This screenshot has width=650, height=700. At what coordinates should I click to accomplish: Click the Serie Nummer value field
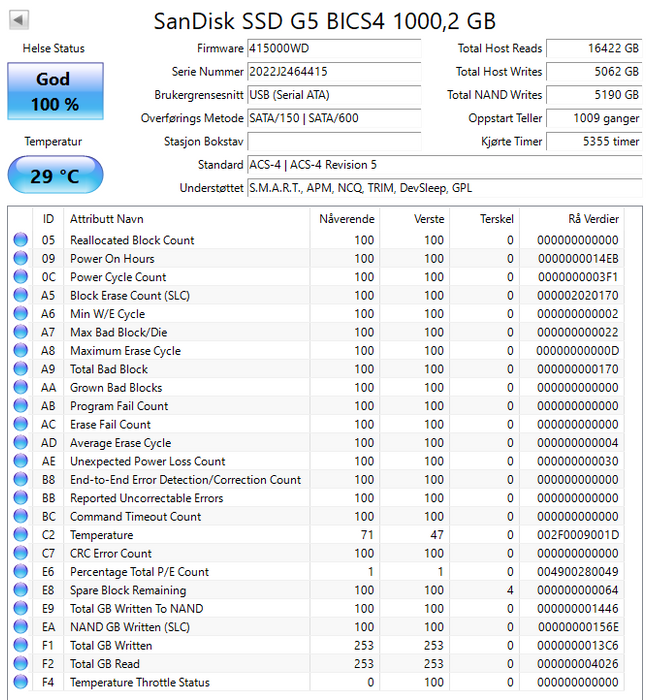pos(333,72)
